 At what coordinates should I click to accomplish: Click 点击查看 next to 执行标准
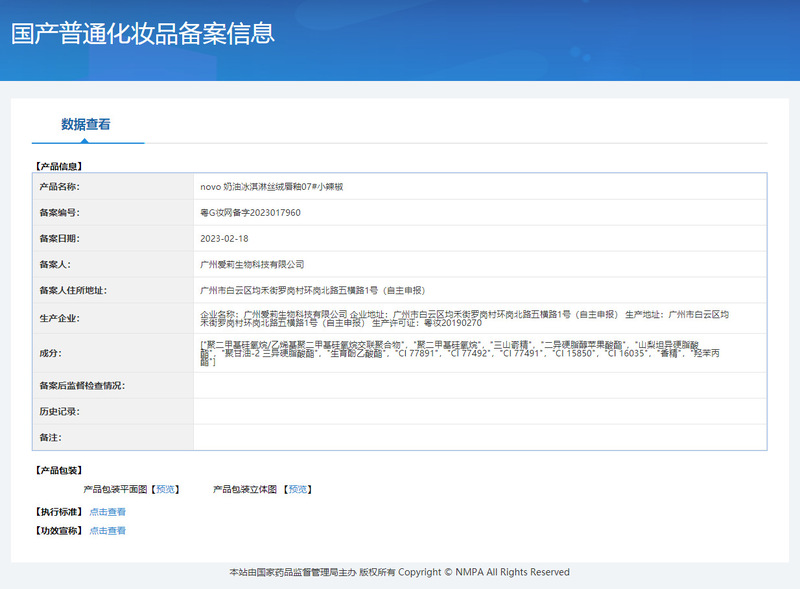click(107, 511)
